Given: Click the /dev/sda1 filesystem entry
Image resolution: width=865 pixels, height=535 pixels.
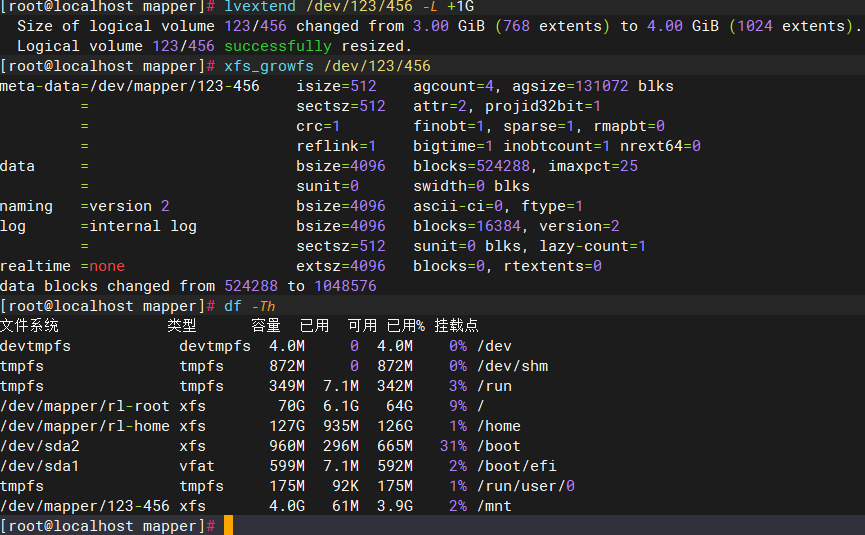Looking at the screenshot, I should point(40,466).
